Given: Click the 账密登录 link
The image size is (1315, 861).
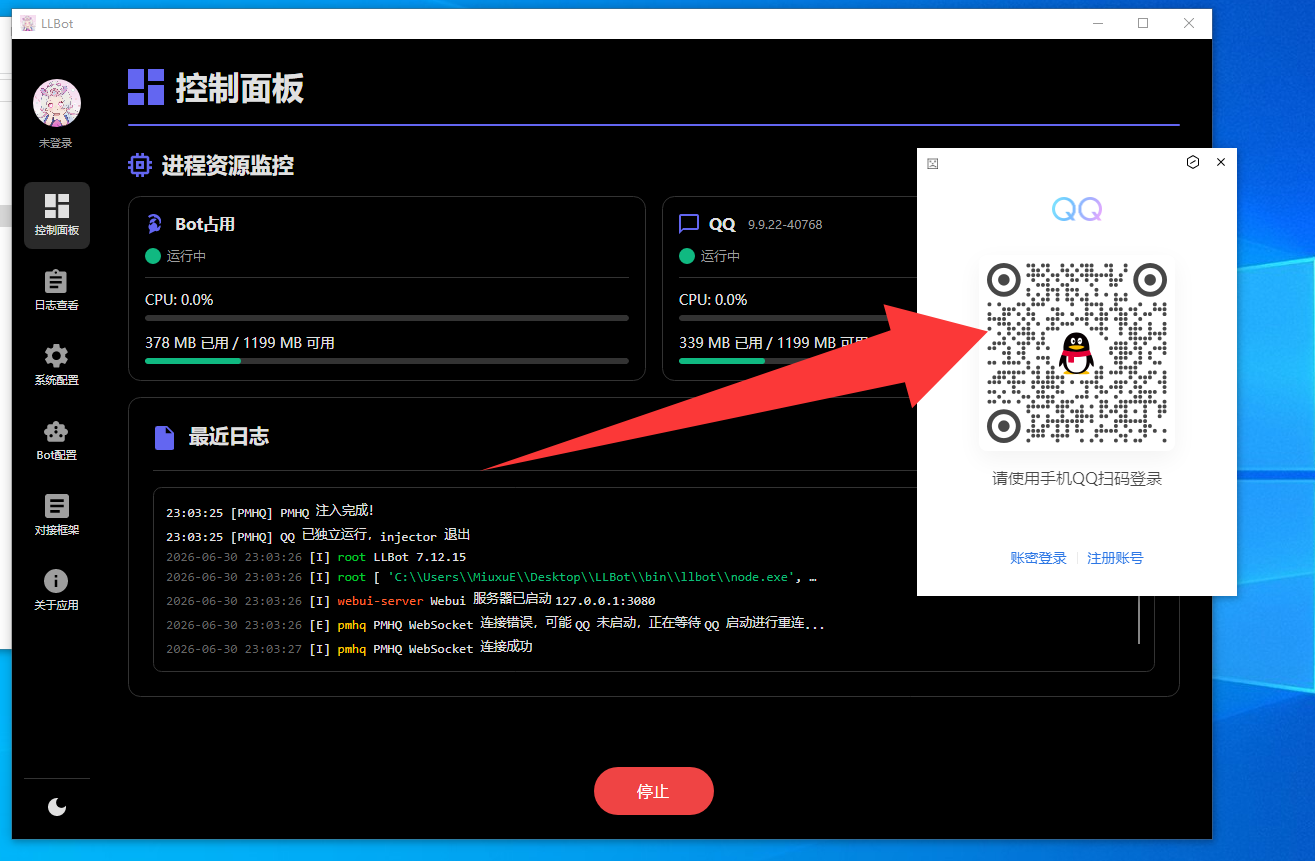Looking at the screenshot, I should click(x=1038, y=558).
